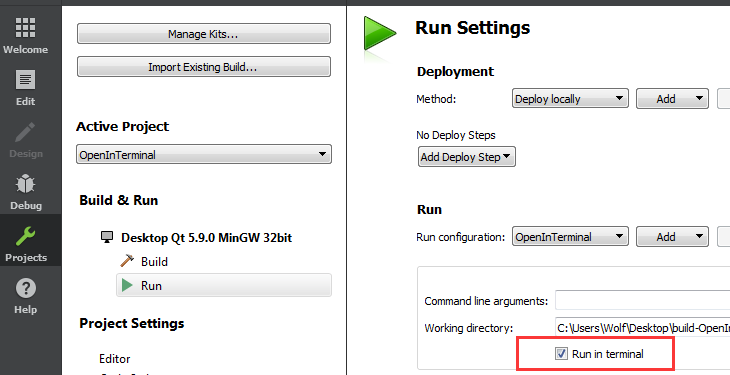This screenshot has height=375, width=730.
Task: Select Desktop Qt 5.9.0 MinGW 32bit kit
Action: pyautogui.click(x=206, y=238)
